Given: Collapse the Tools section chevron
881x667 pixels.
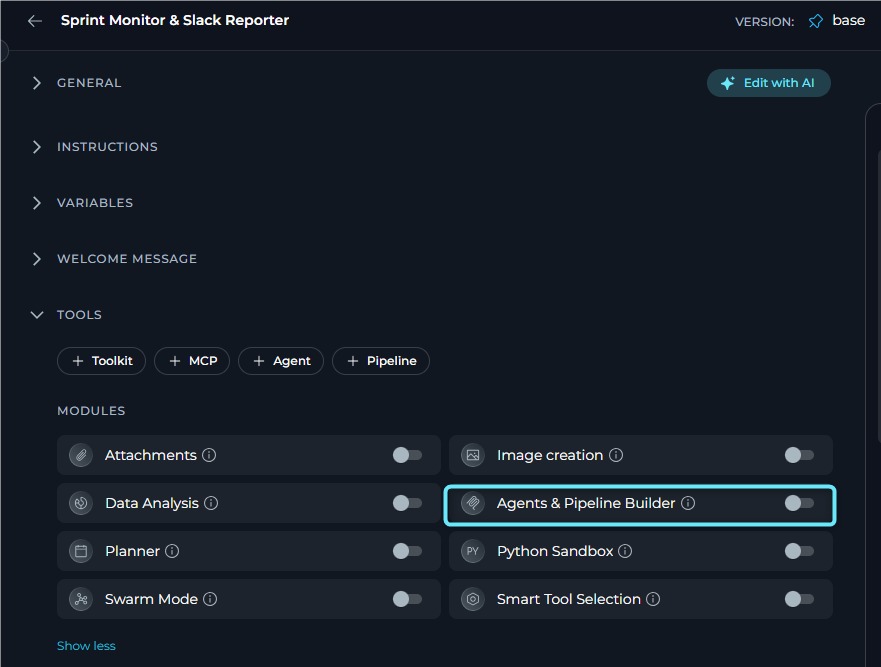Looking at the screenshot, I should [37, 315].
